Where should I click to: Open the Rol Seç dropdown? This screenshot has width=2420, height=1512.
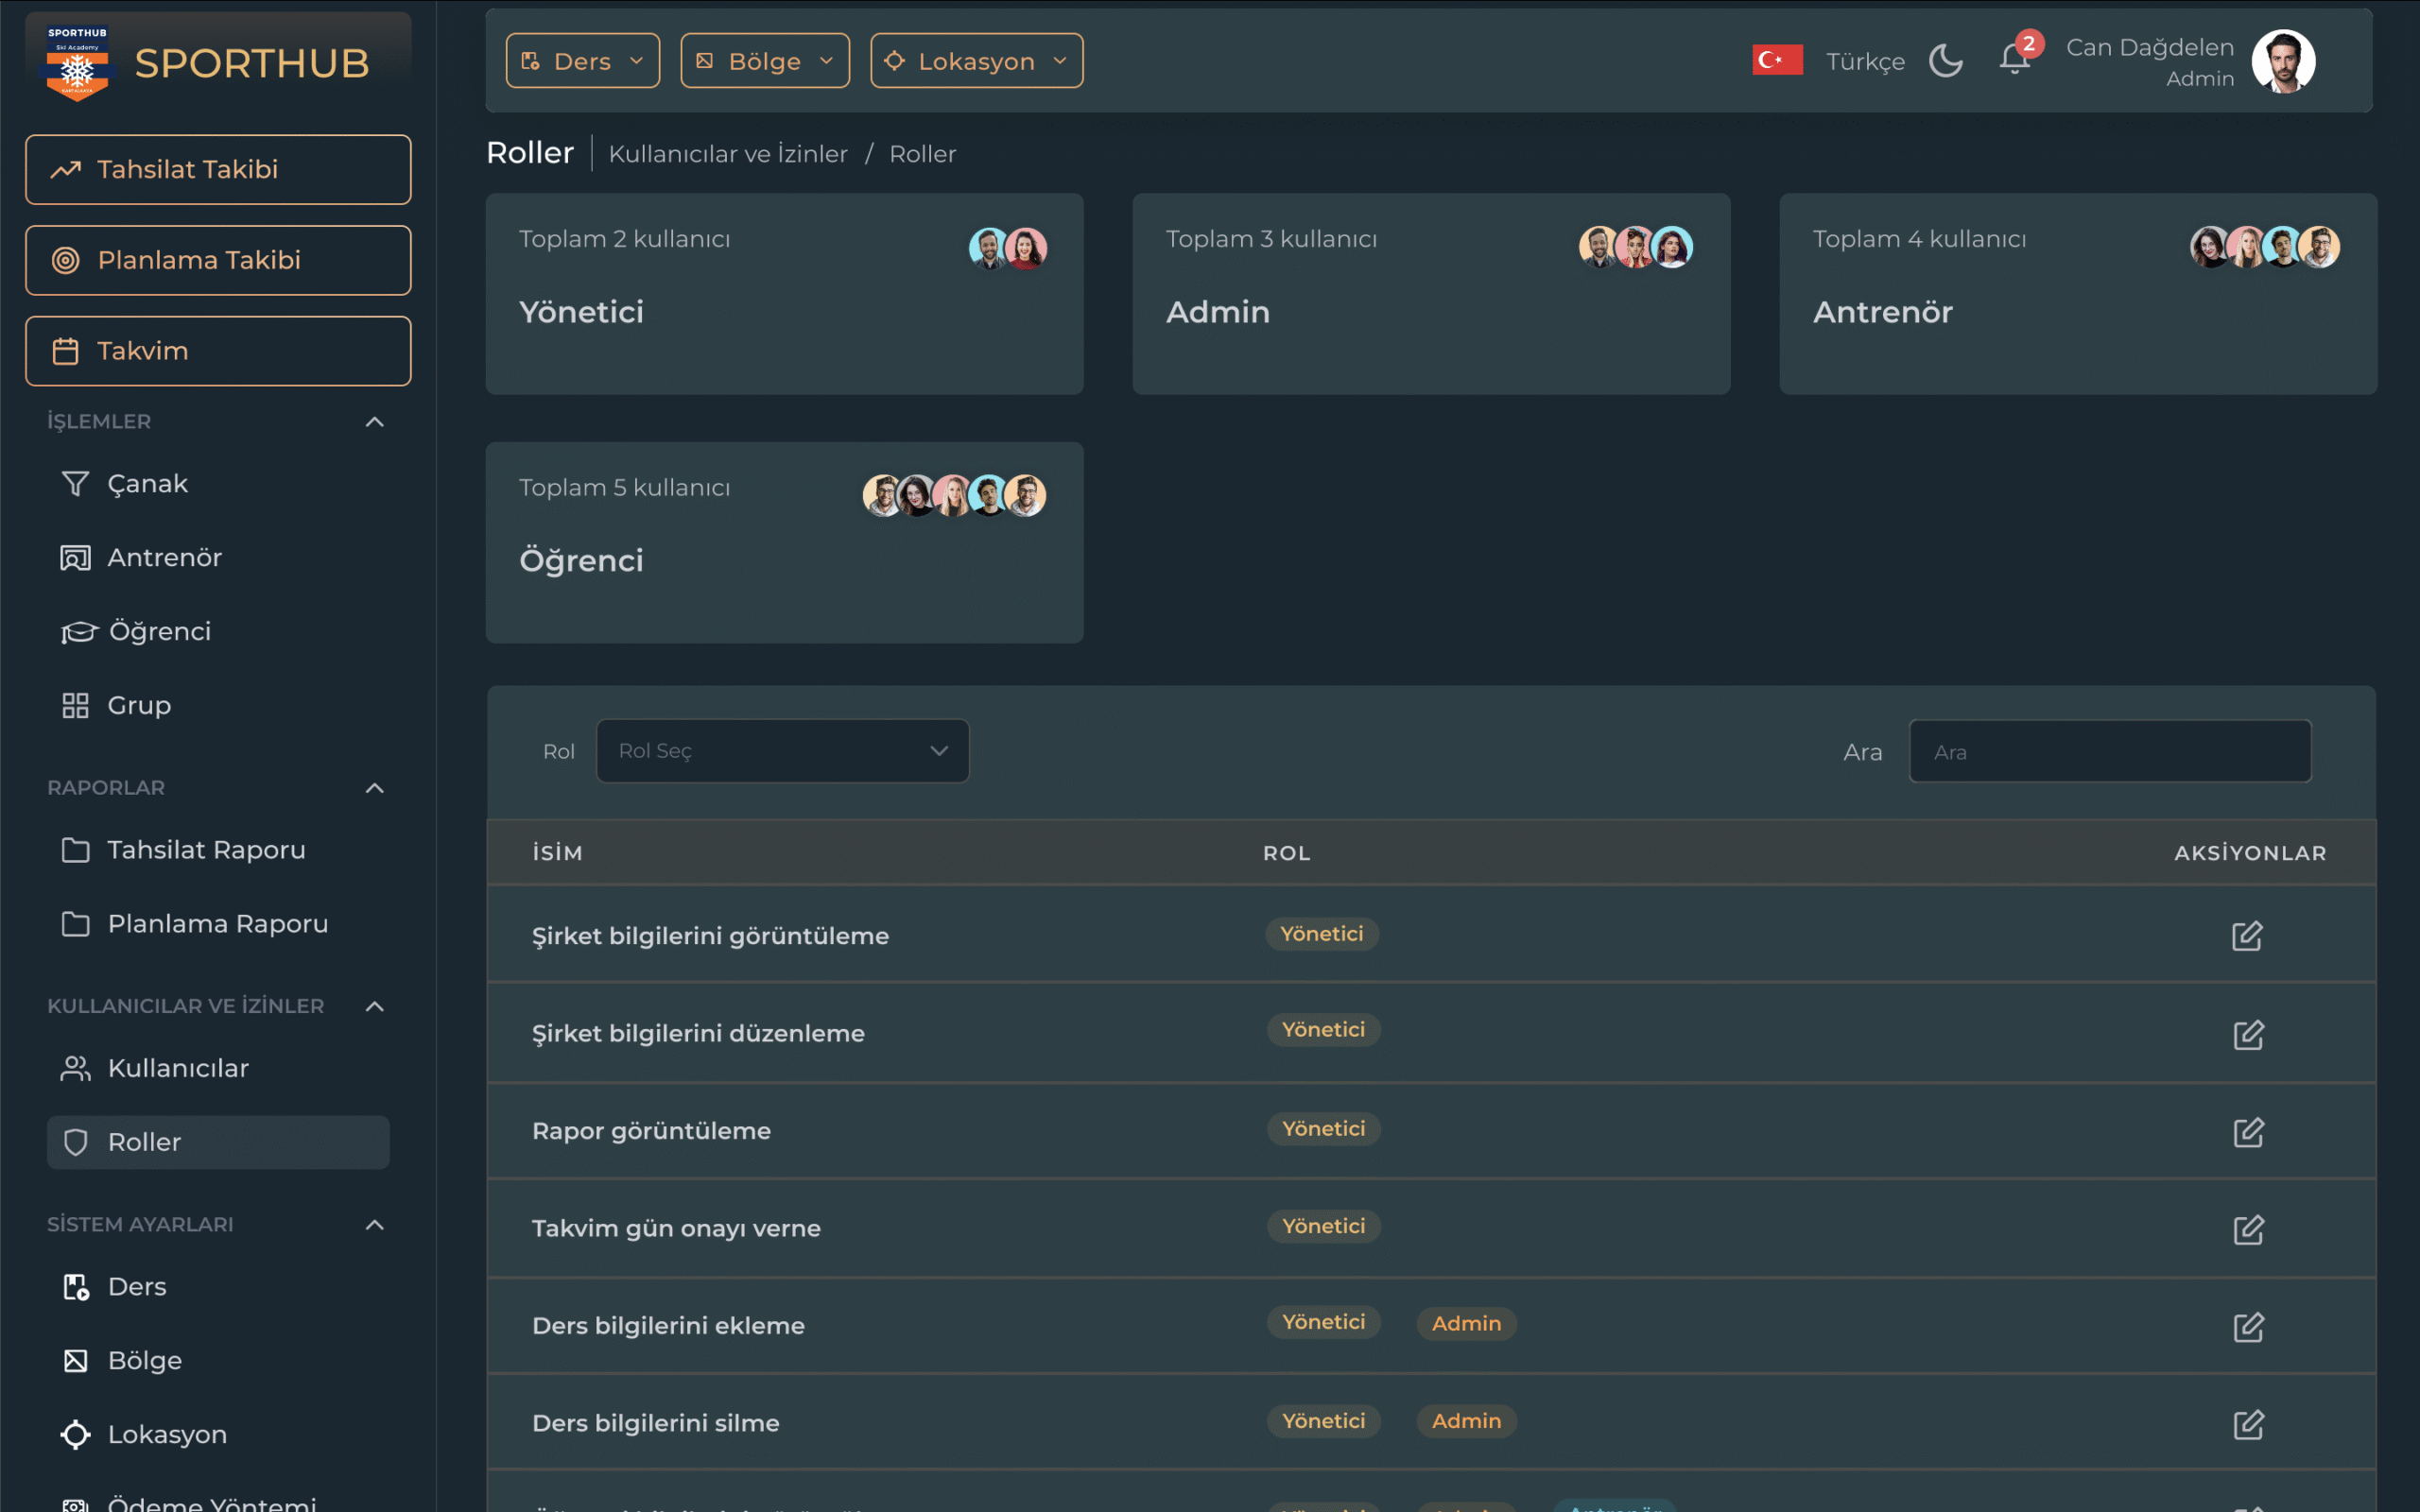point(782,751)
